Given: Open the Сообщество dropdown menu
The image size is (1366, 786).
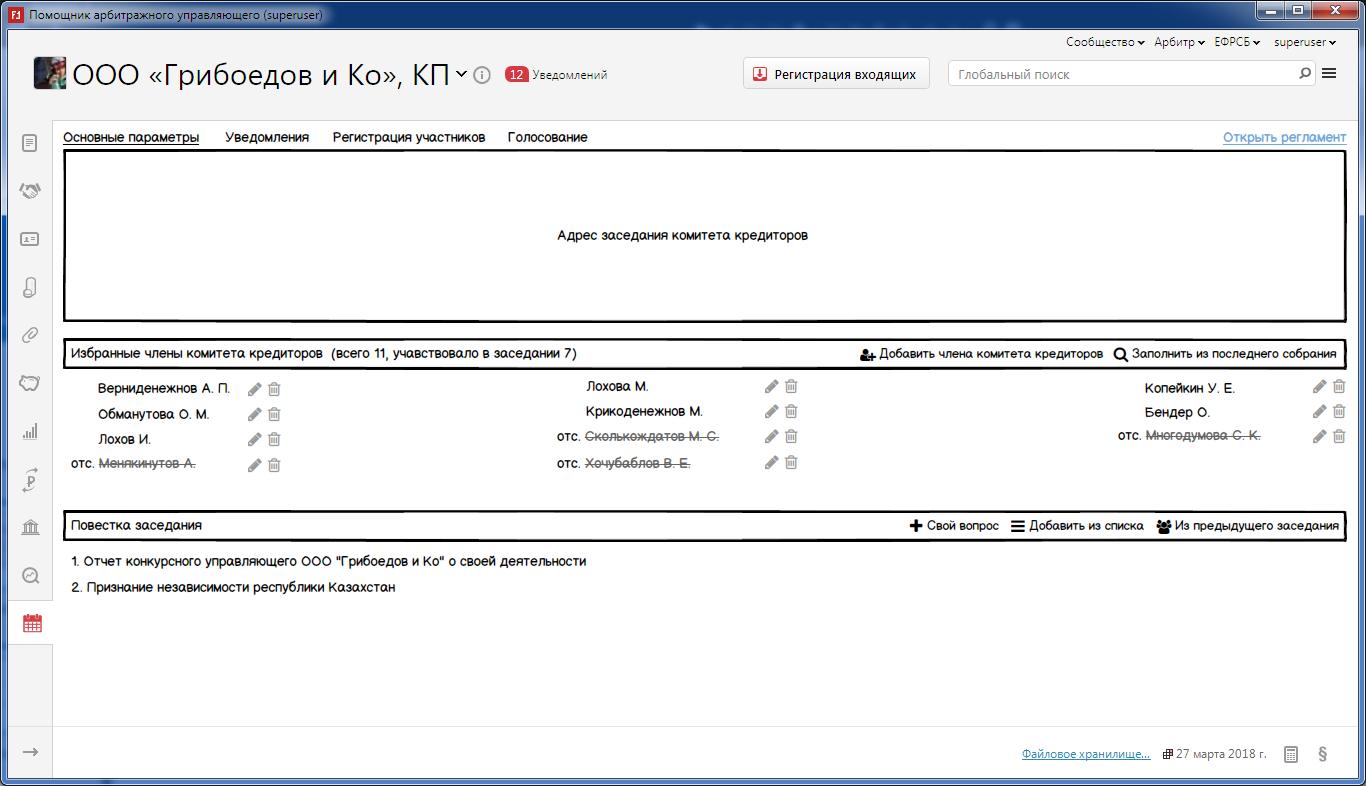Looking at the screenshot, I should click(1105, 42).
